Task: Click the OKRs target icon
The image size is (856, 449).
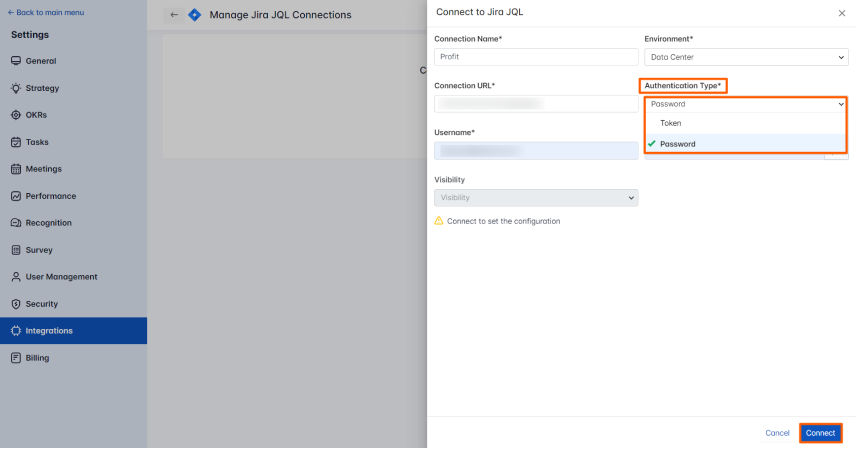Action: click(x=16, y=115)
